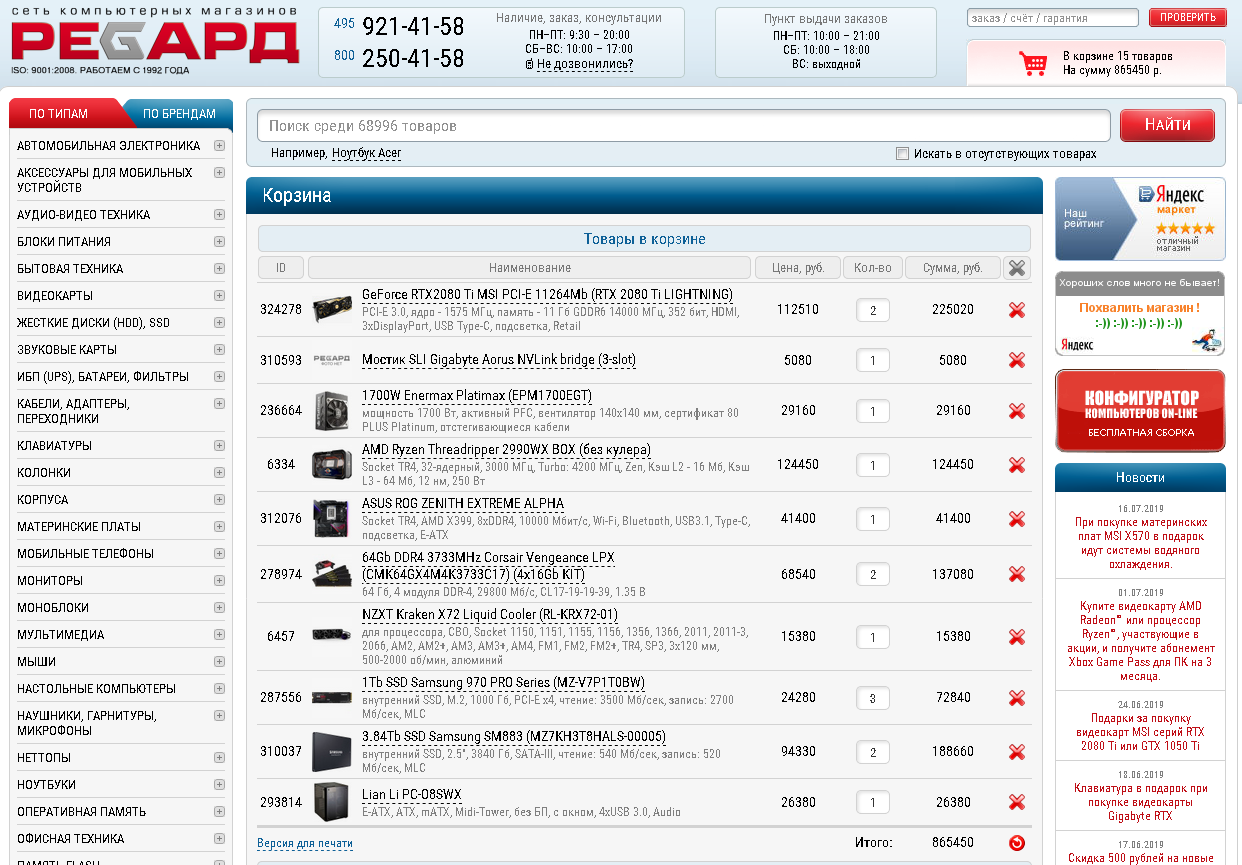This screenshot has width=1242, height=865.
Task: Open the online PC configurator banner
Action: click(x=1140, y=411)
